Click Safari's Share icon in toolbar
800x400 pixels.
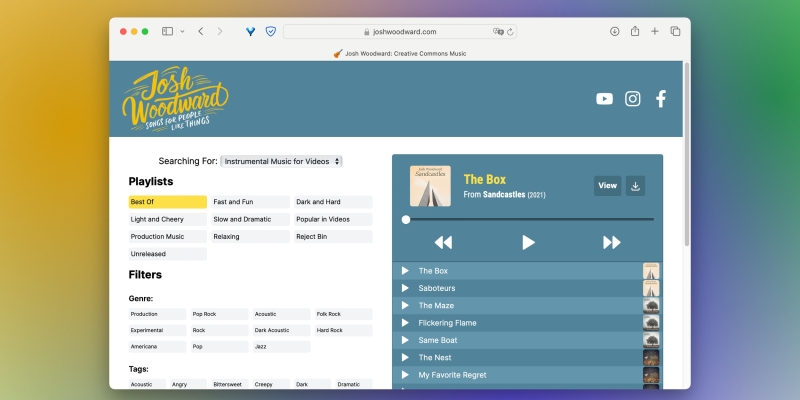[x=634, y=31]
